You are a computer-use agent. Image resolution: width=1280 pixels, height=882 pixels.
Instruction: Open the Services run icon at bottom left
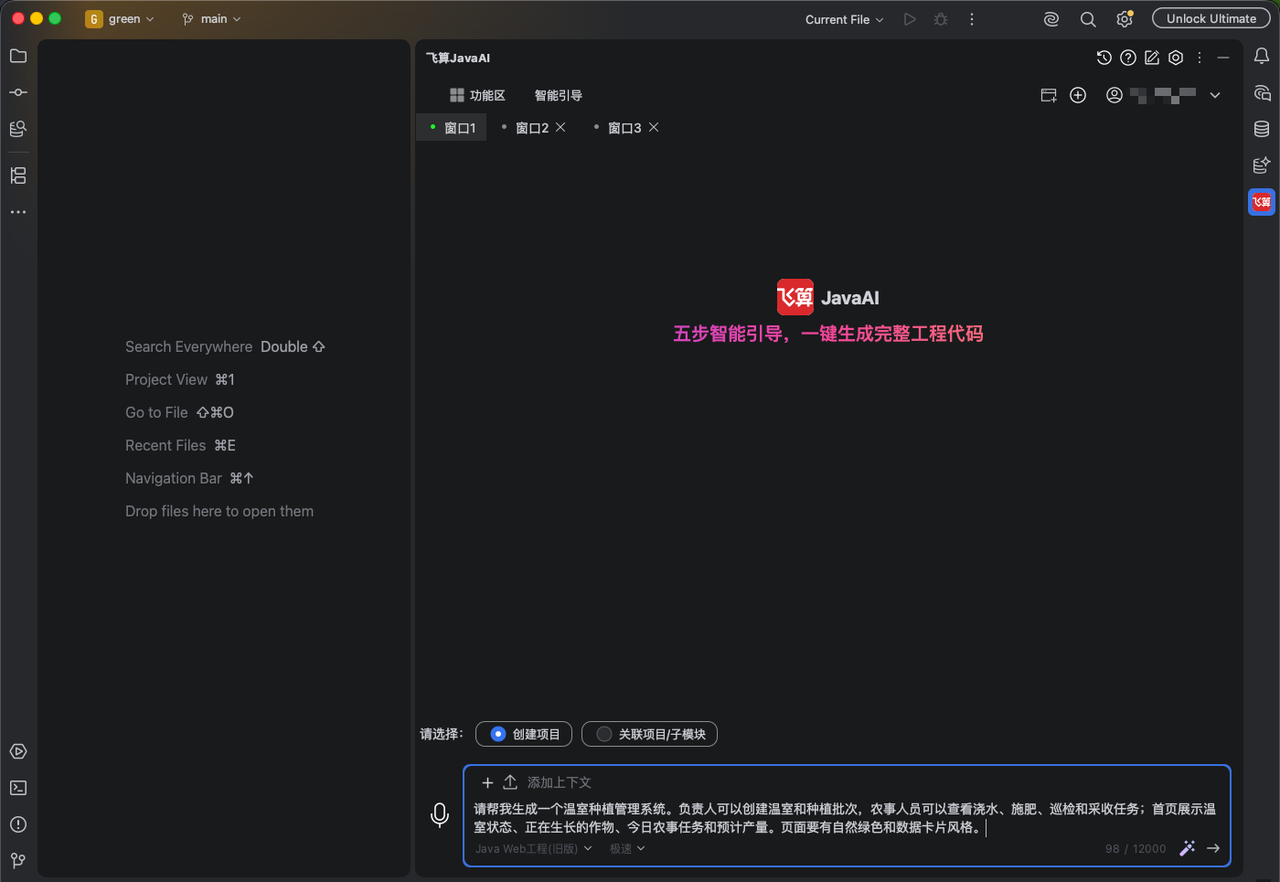[18, 751]
